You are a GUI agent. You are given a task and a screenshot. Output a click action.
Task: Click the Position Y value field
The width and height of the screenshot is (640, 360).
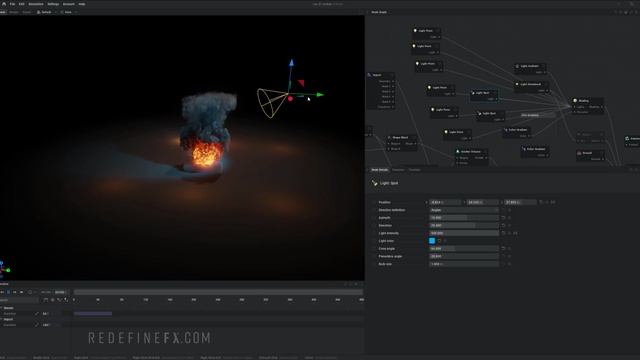483,202
